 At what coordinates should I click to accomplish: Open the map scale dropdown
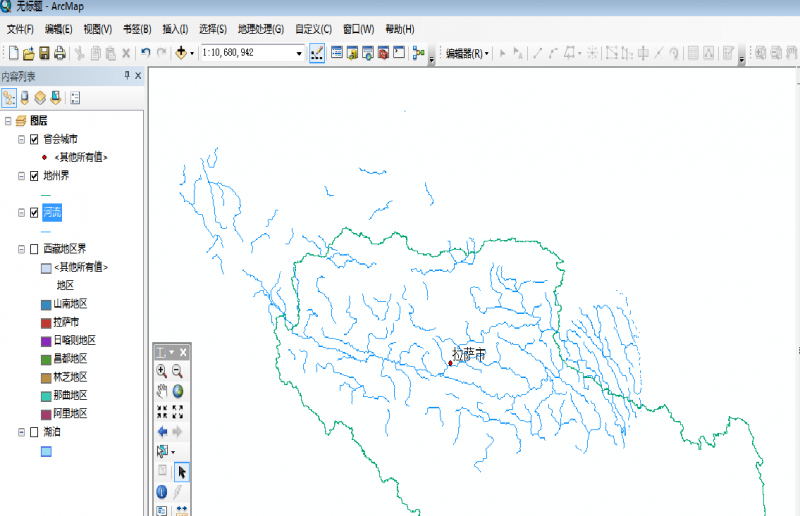pyautogui.click(x=299, y=53)
